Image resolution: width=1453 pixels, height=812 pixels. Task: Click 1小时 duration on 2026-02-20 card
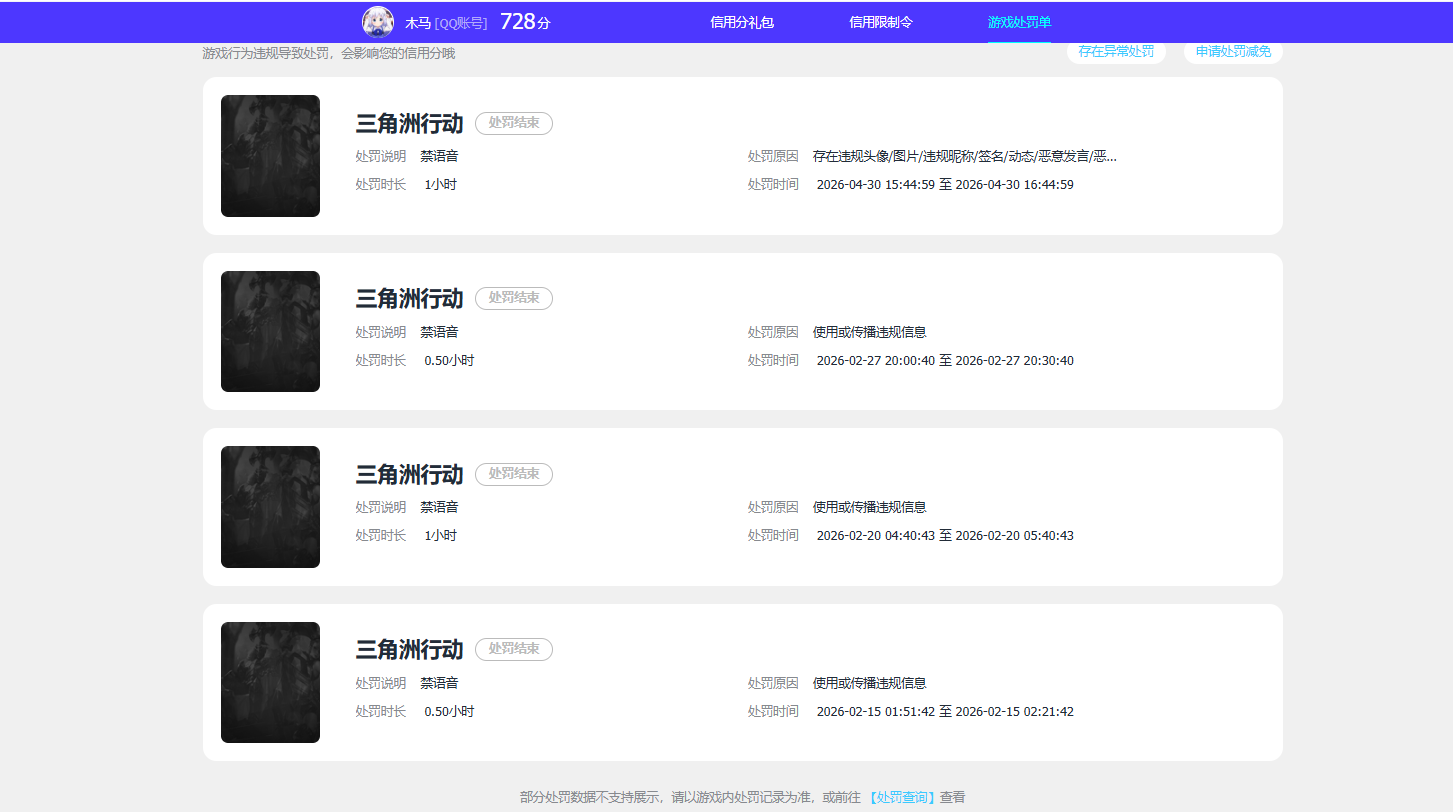pyautogui.click(x=440, y=535)
